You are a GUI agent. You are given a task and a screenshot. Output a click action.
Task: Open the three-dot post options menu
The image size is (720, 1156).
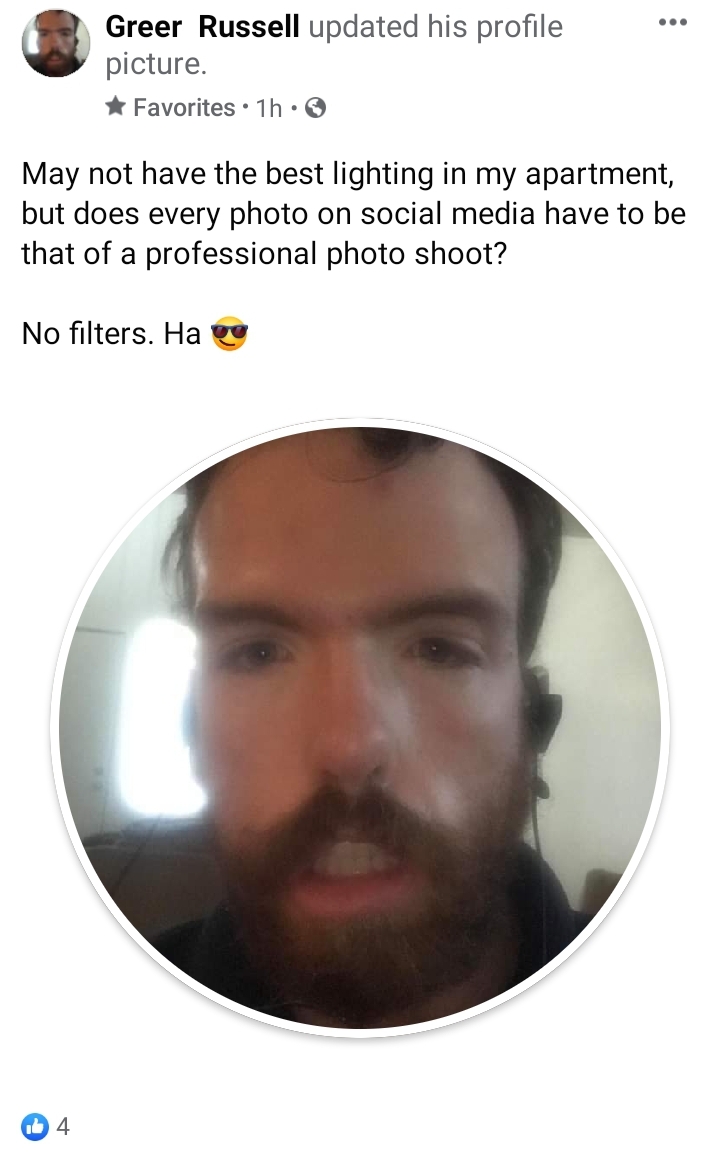coord(672,23)
